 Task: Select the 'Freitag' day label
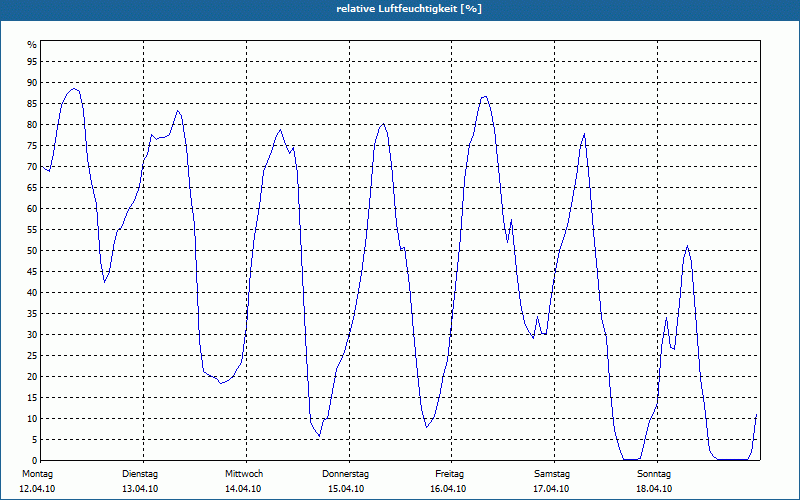[x=449, y=474]
